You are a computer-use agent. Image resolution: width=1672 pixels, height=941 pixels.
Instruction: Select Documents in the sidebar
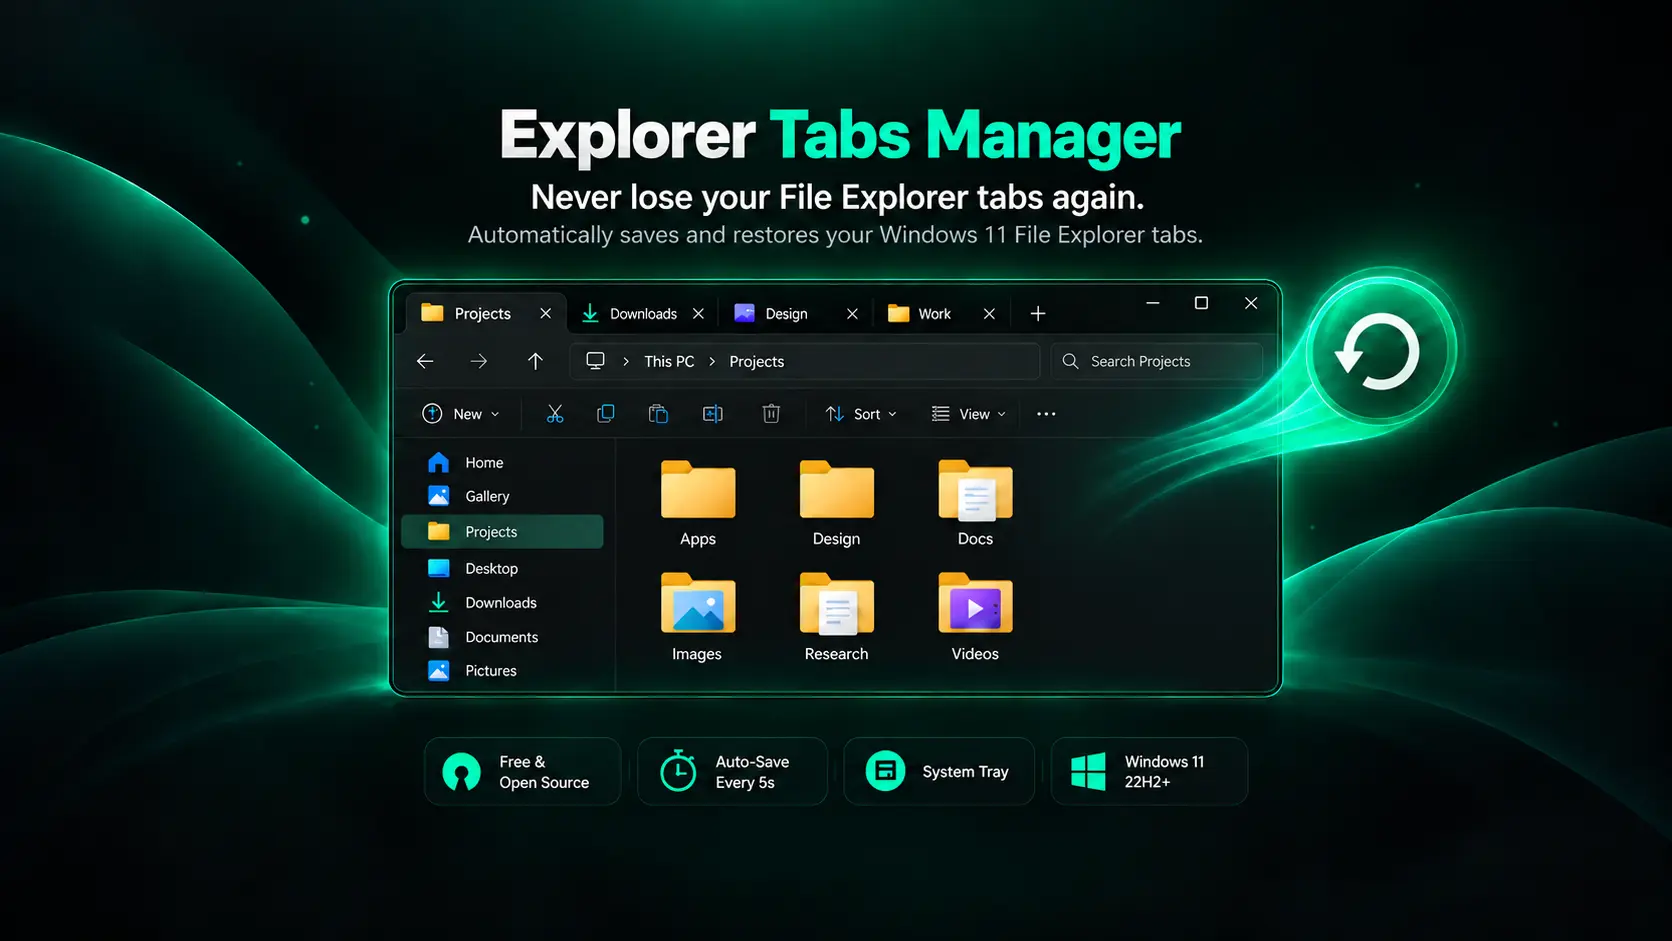(502, 637)
